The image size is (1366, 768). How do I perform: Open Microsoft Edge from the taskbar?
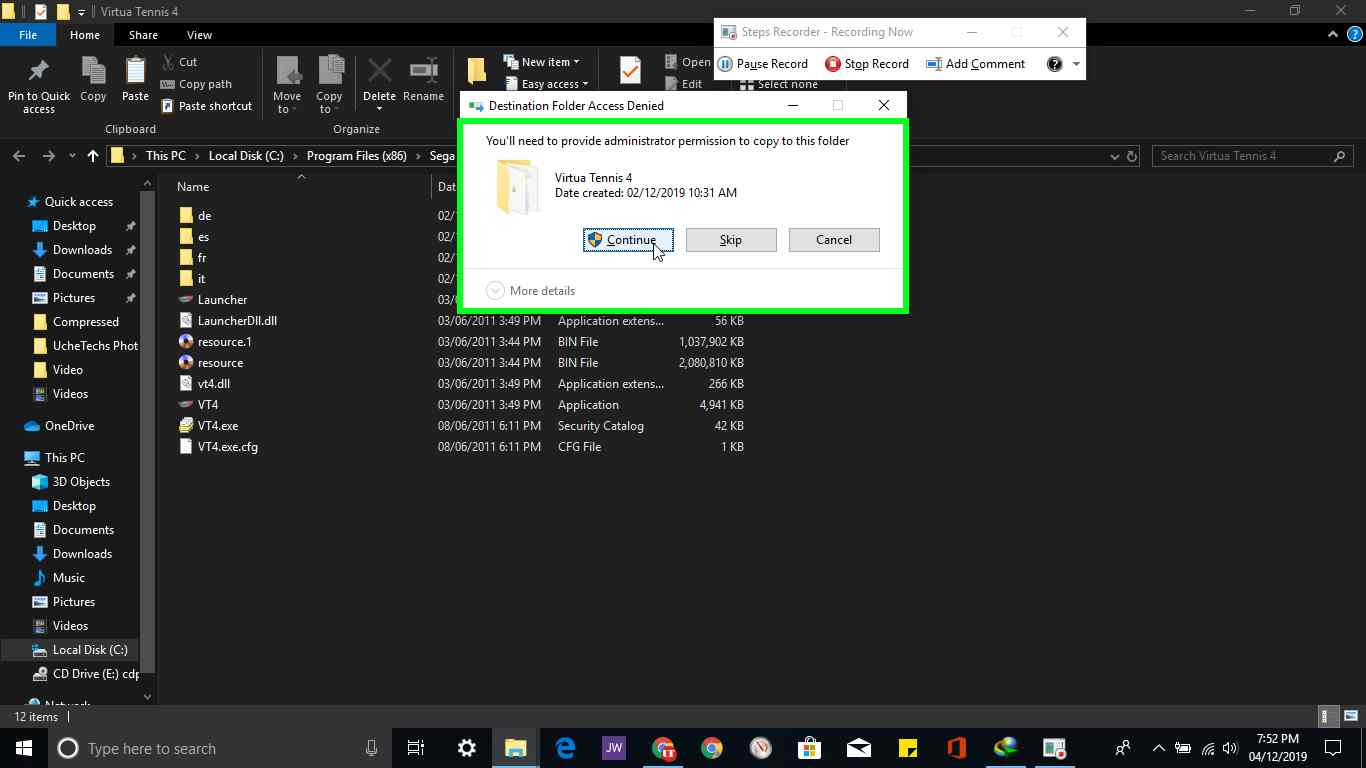point(565,748)
